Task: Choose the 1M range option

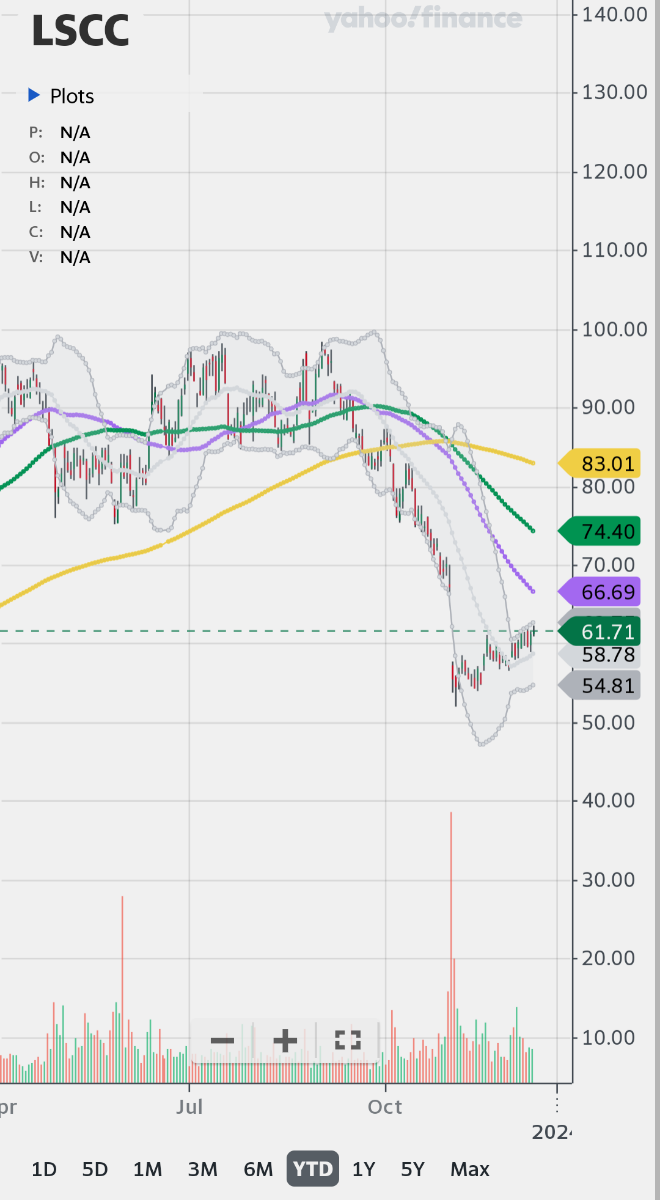Action: click(147, 1169)
